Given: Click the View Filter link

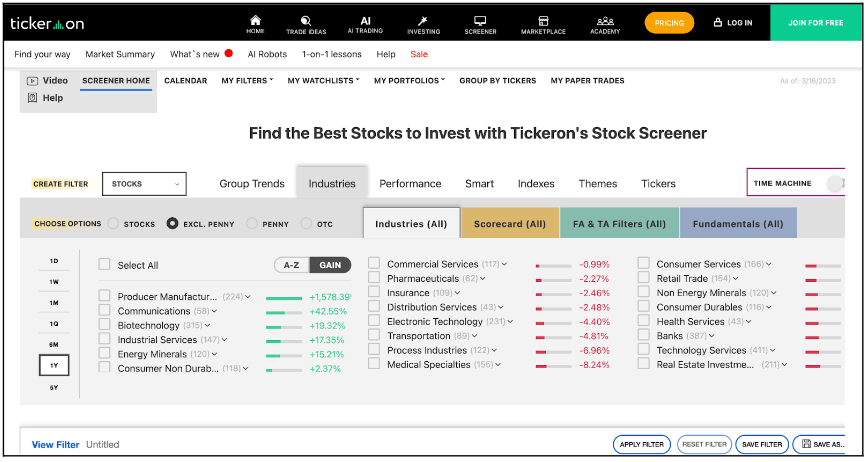Looking at the screenshot, I should point(55,444).
